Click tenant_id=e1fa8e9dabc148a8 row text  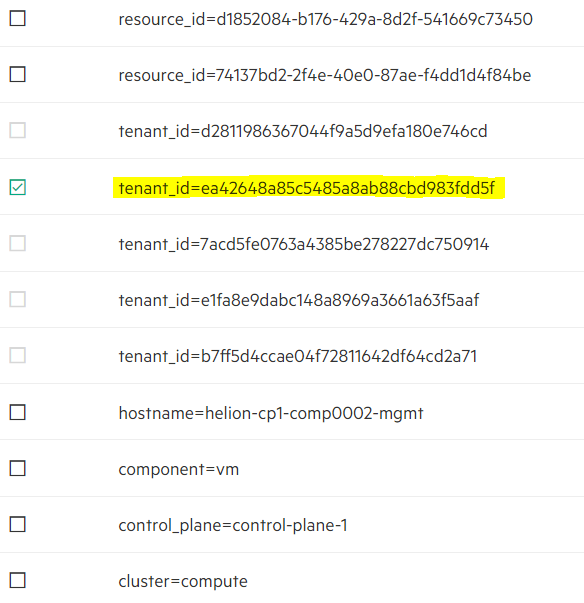coord(299,300)
